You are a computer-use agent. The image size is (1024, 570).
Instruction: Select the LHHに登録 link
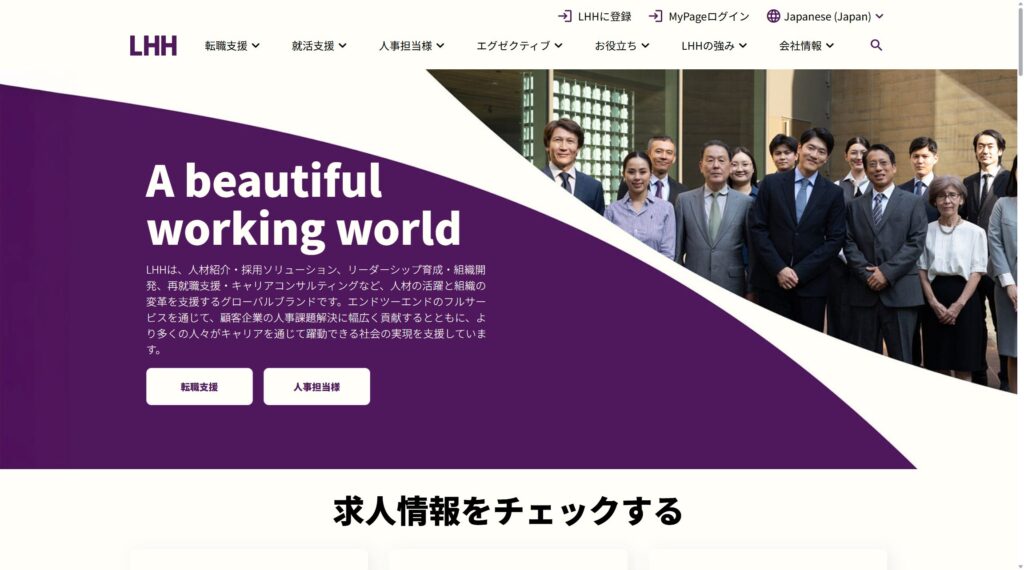coord(595,16)
